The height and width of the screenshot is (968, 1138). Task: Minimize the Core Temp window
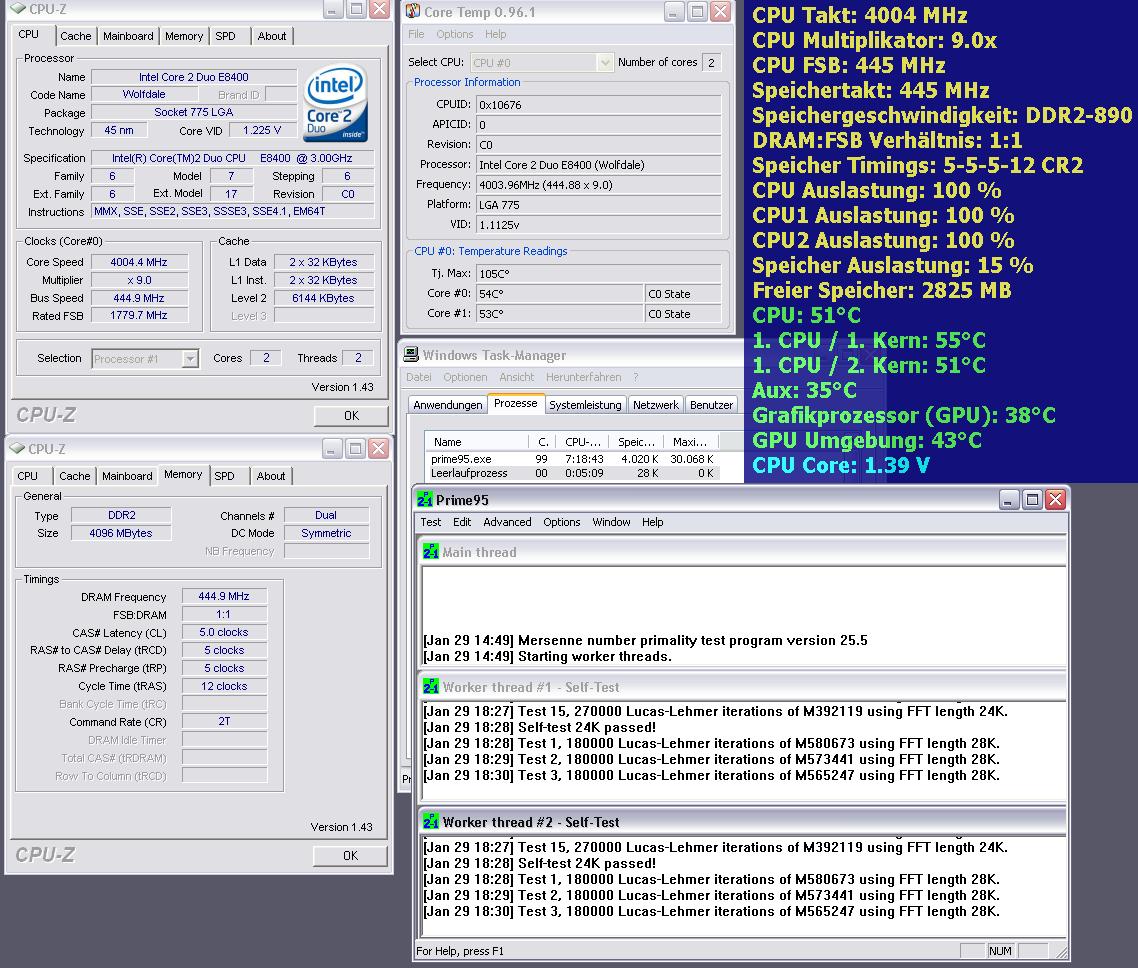pyautogui.click(x=674, y=11)
